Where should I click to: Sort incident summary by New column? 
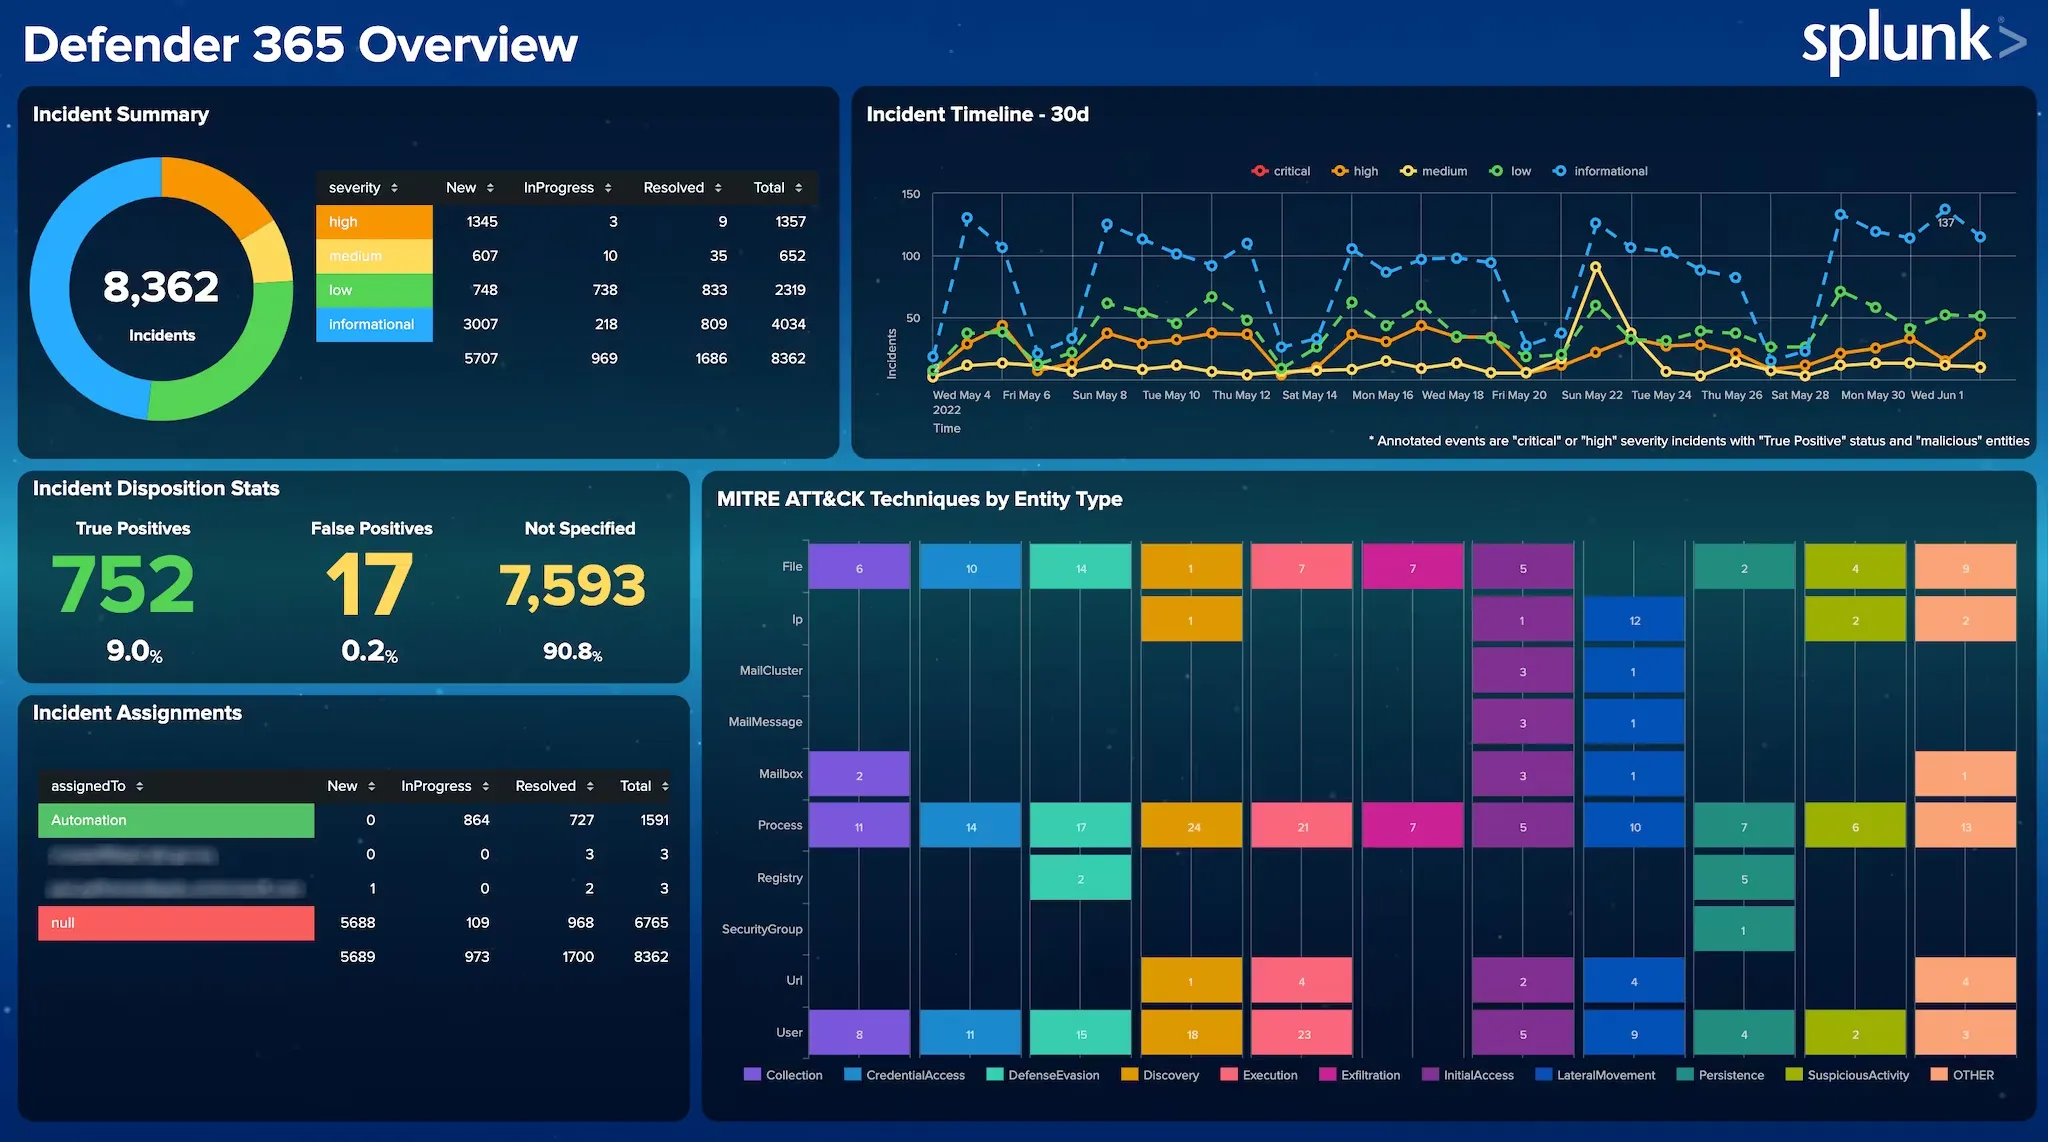[x=469, y=188]
